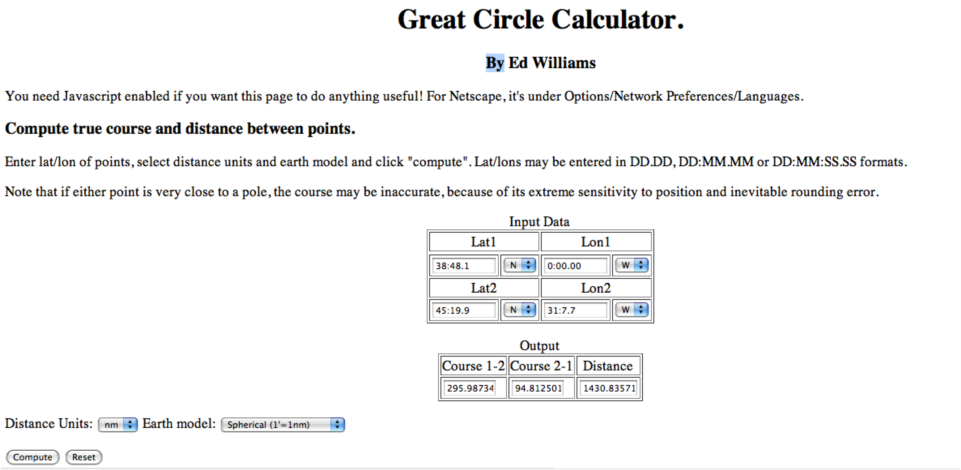Click the Lat2 field containing 45:19.9
Viewport: 961px width, 470px height.
(464, 310)
